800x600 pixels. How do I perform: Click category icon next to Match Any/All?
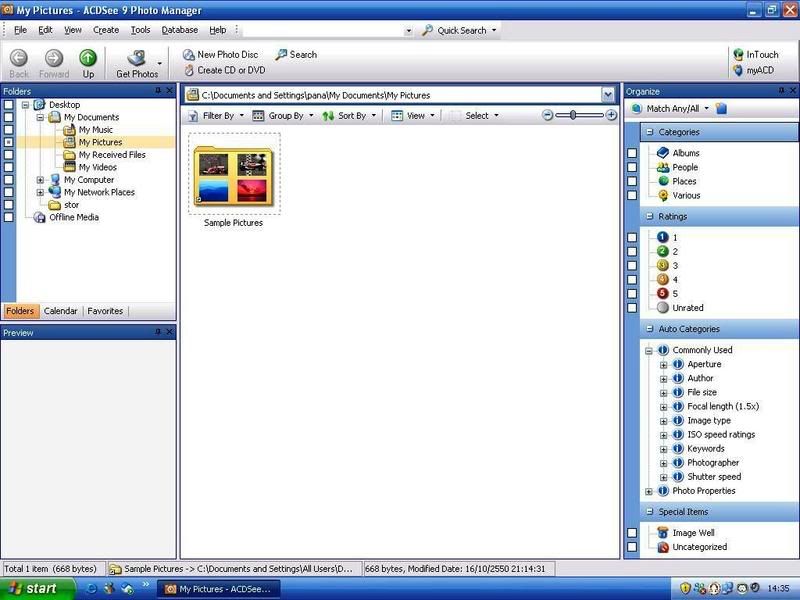(721, 108)
